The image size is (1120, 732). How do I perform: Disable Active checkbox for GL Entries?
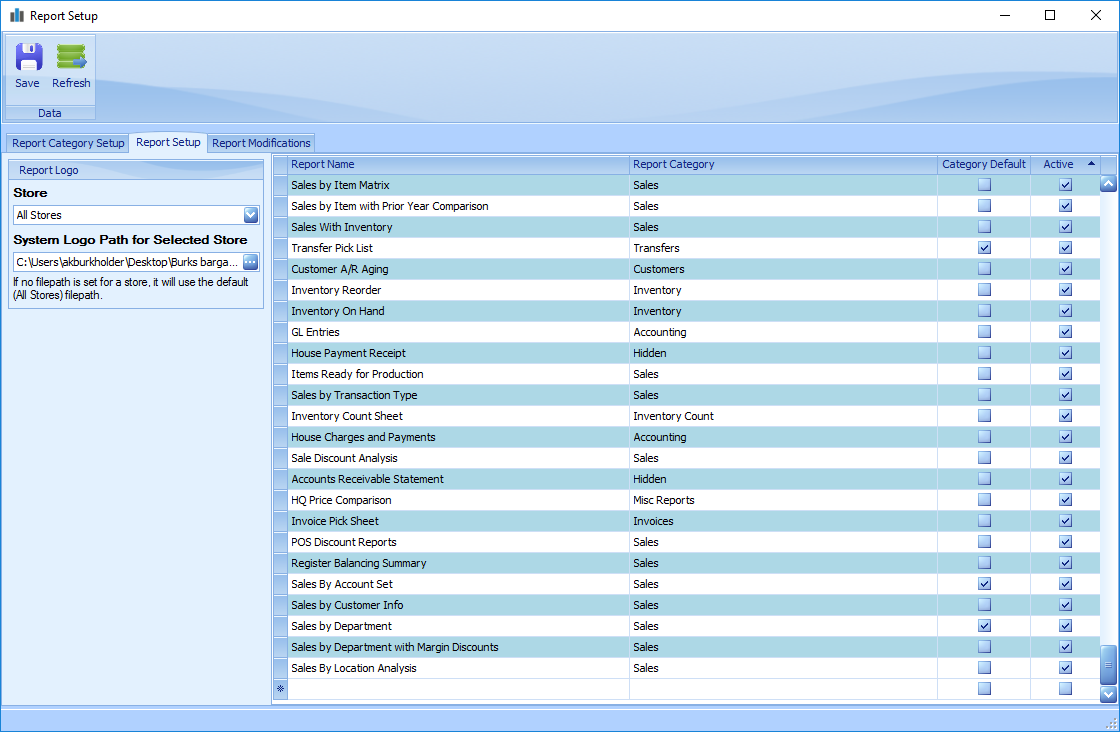click(x=1065, y=332)
